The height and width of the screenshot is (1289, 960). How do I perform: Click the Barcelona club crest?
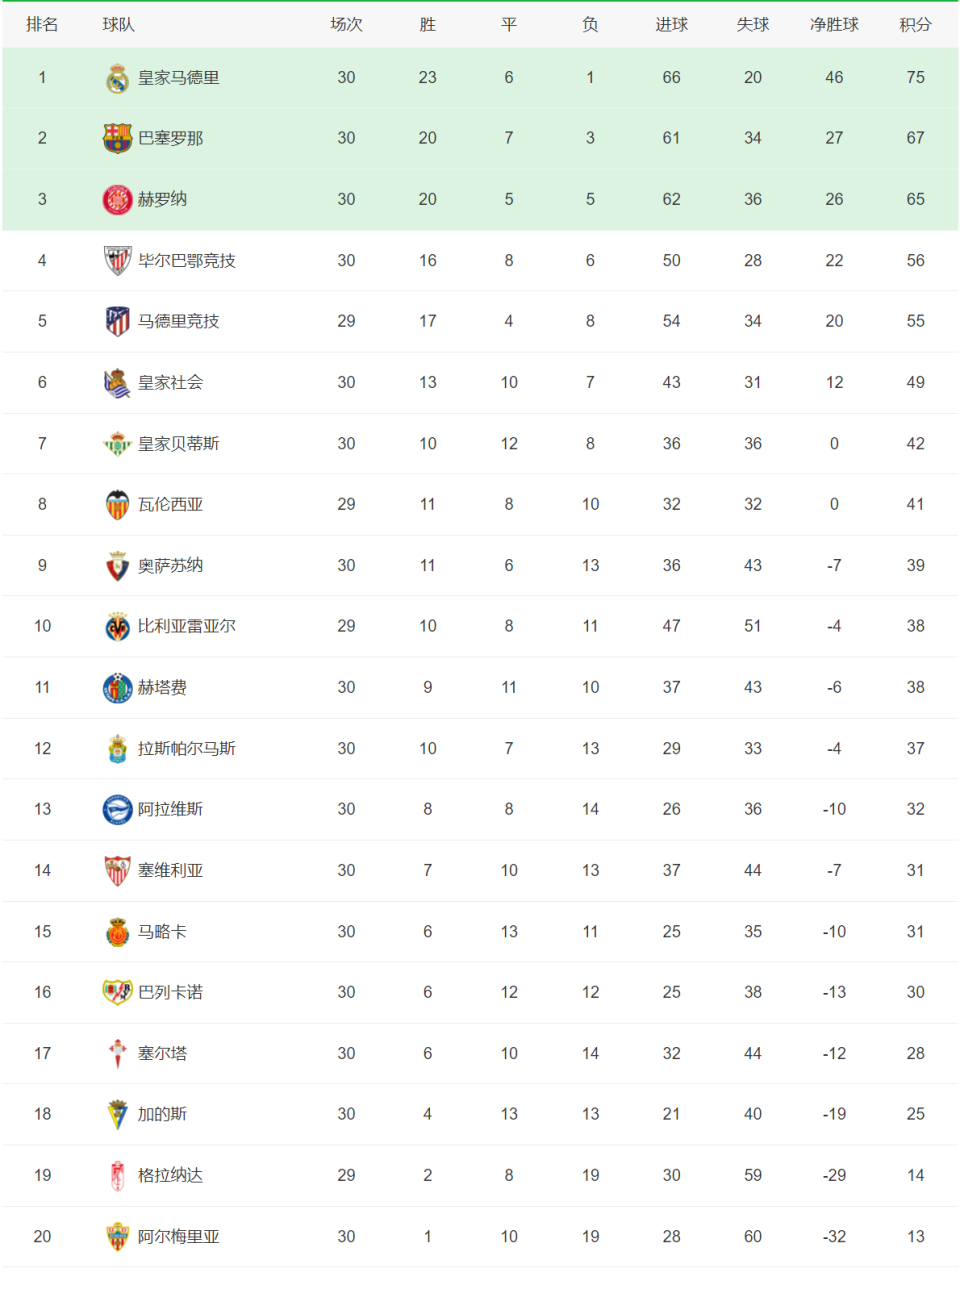pyautogui.click(x=117, y=138)
